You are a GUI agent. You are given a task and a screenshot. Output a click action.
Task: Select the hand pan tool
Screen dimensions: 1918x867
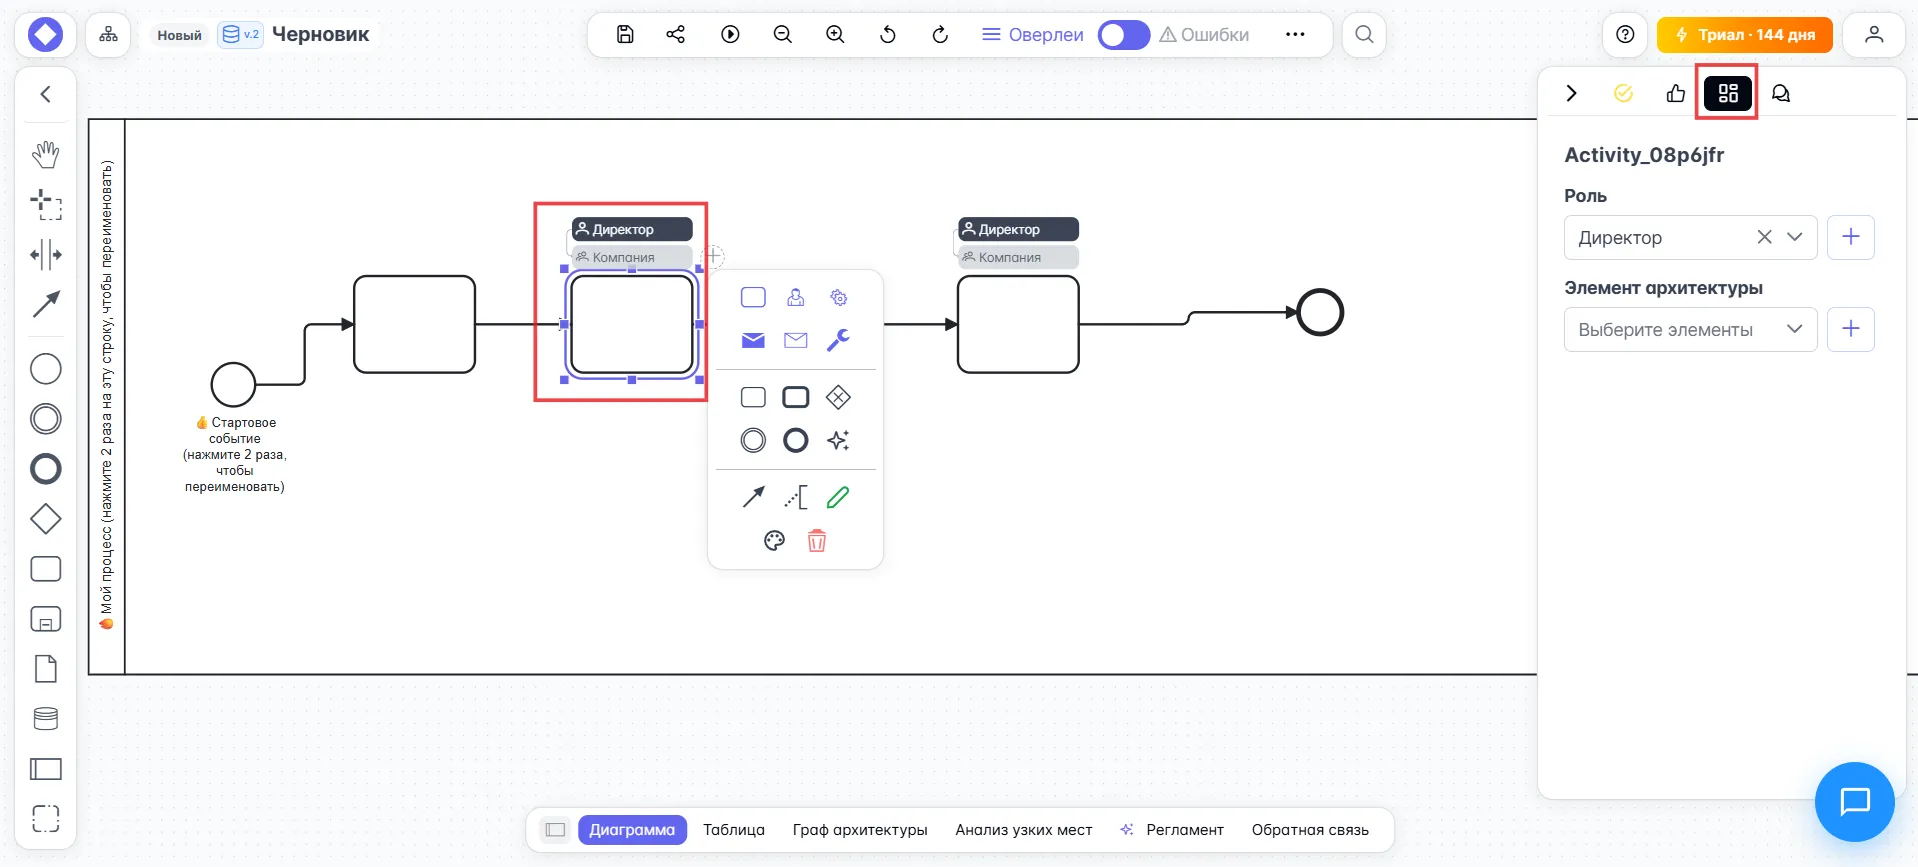(46, 154)
